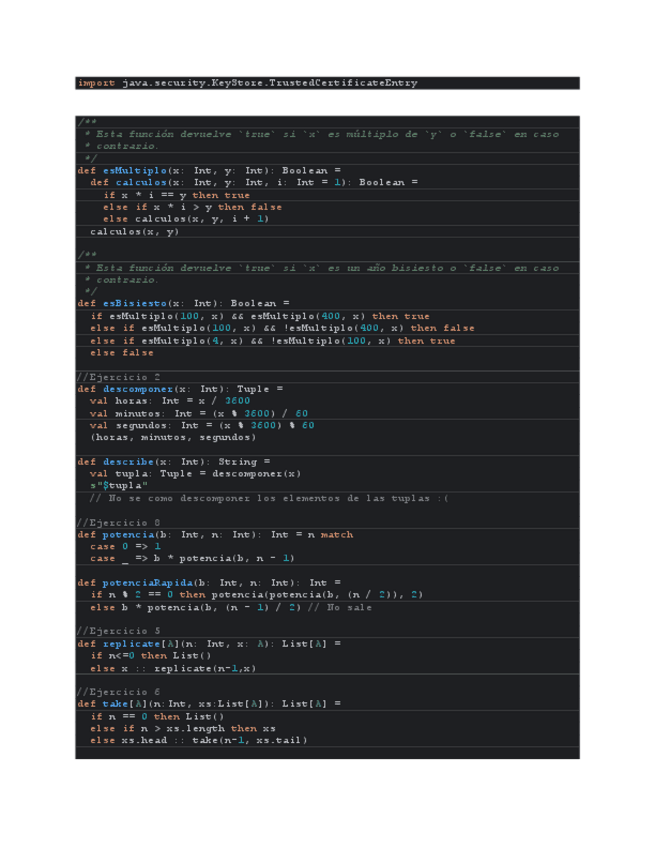Click the replicate function definition
The height and width of the screenshot is (848, 655).
[209, 643]
